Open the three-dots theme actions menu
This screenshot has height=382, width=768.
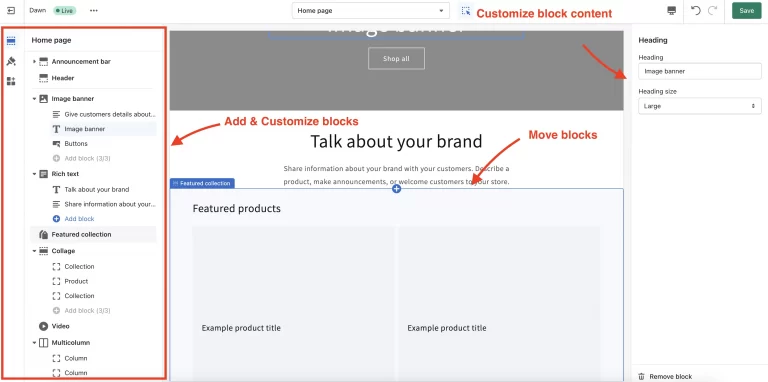pos(94,10)
